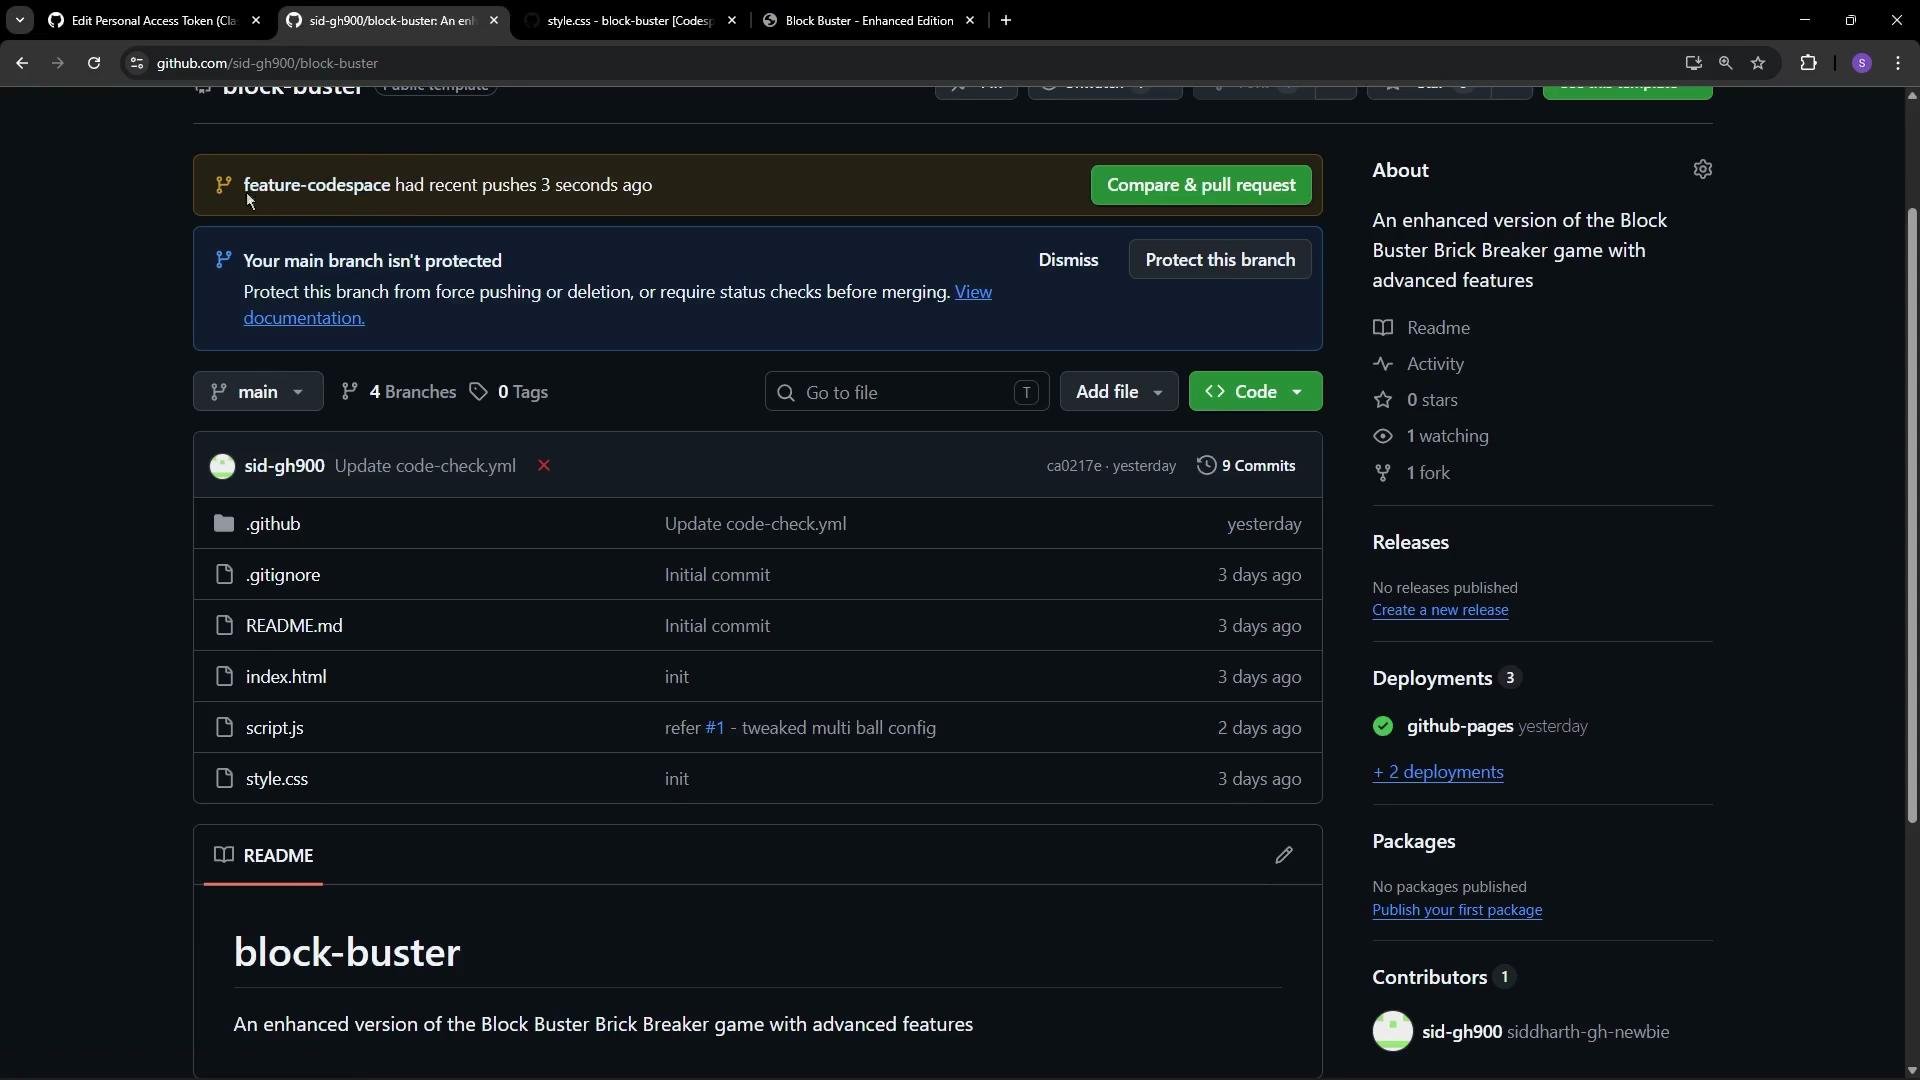Open the 0 stars link

click(x=1415, y=400)
